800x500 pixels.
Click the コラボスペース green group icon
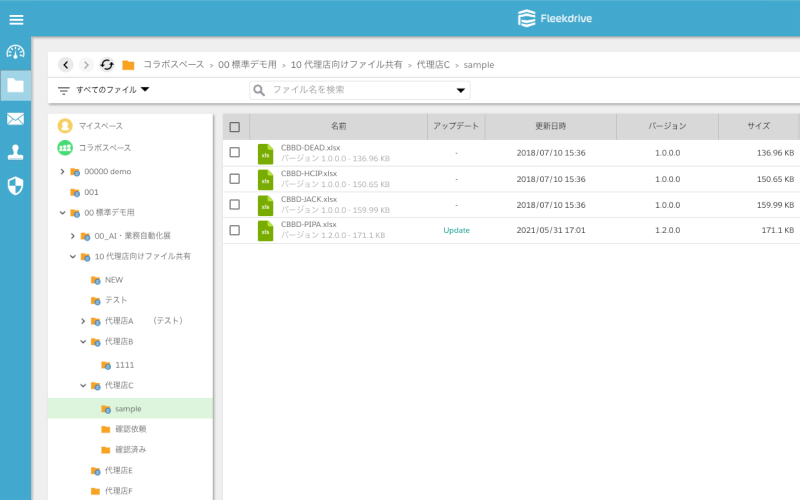coord(65,148)
